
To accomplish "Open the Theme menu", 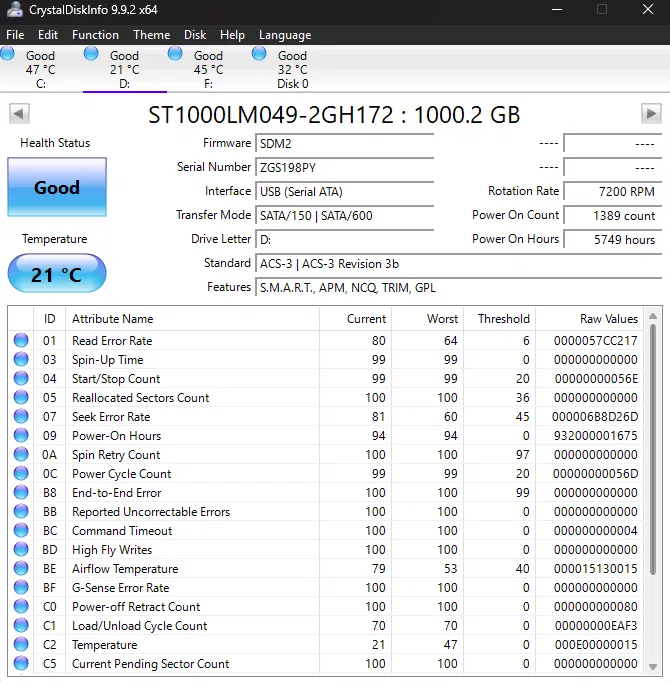I will [152, 35].
